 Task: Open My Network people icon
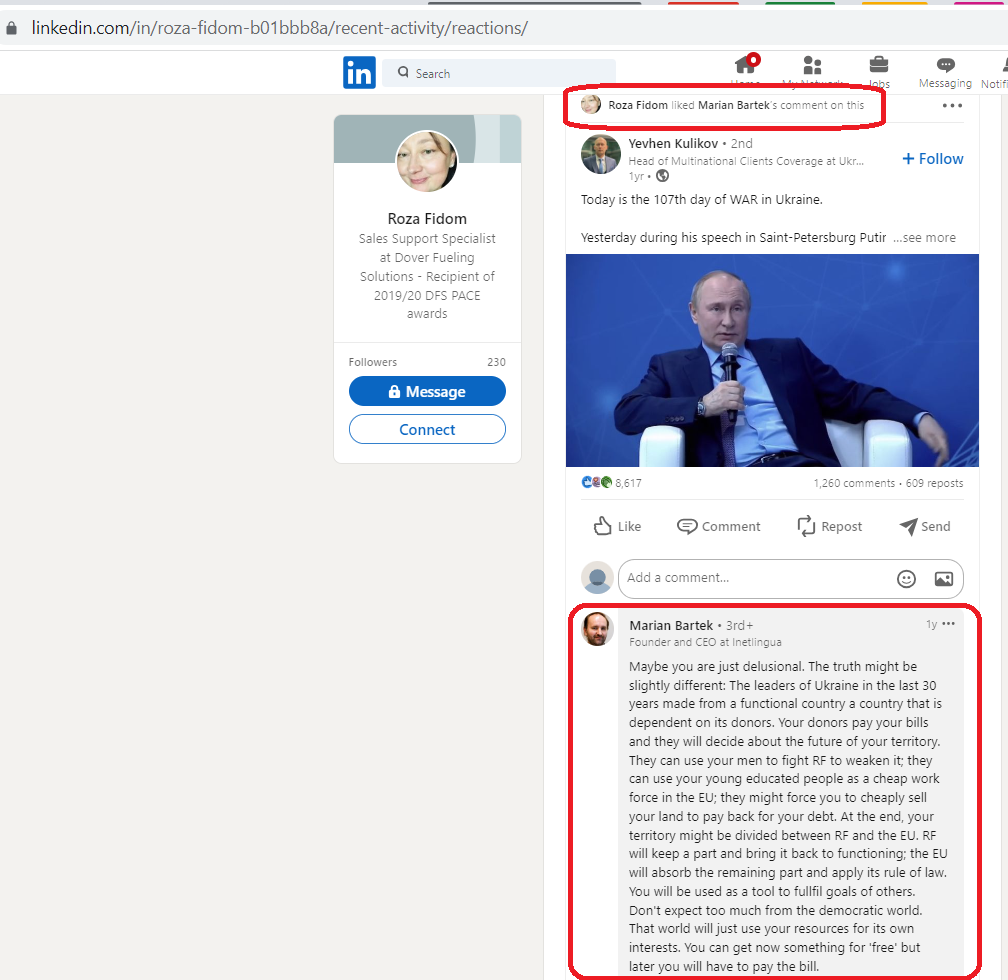[812, 65]
